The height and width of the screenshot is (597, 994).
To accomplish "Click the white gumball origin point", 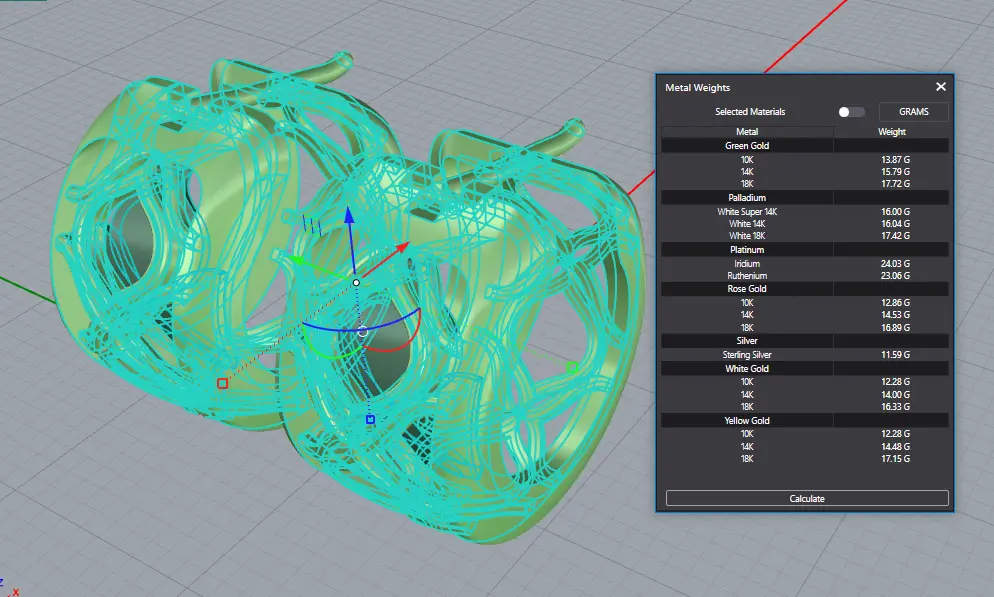I will point(356,283).
